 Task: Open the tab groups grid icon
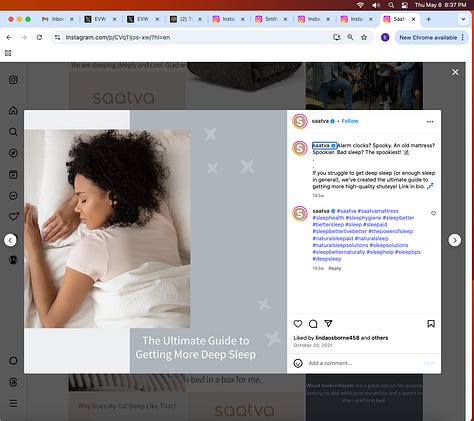point(8,53)
